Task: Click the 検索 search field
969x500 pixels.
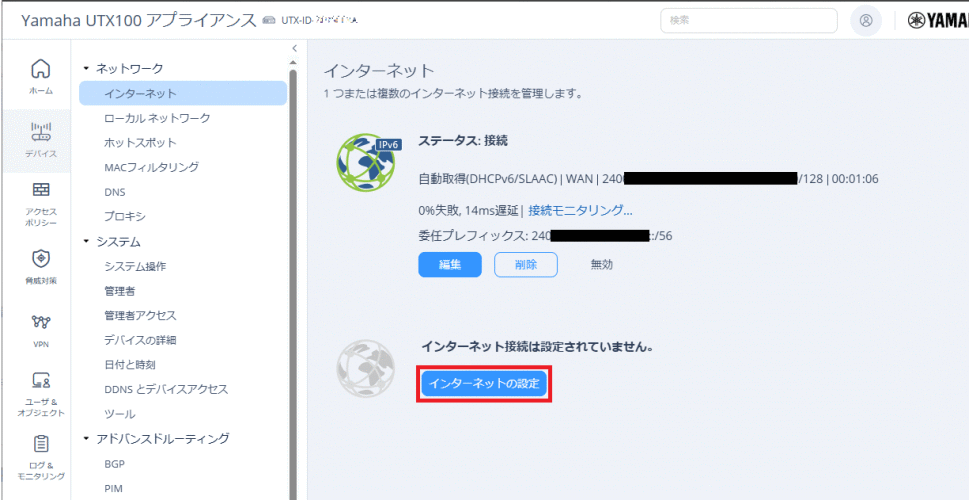Action: [x=748, y=20]
